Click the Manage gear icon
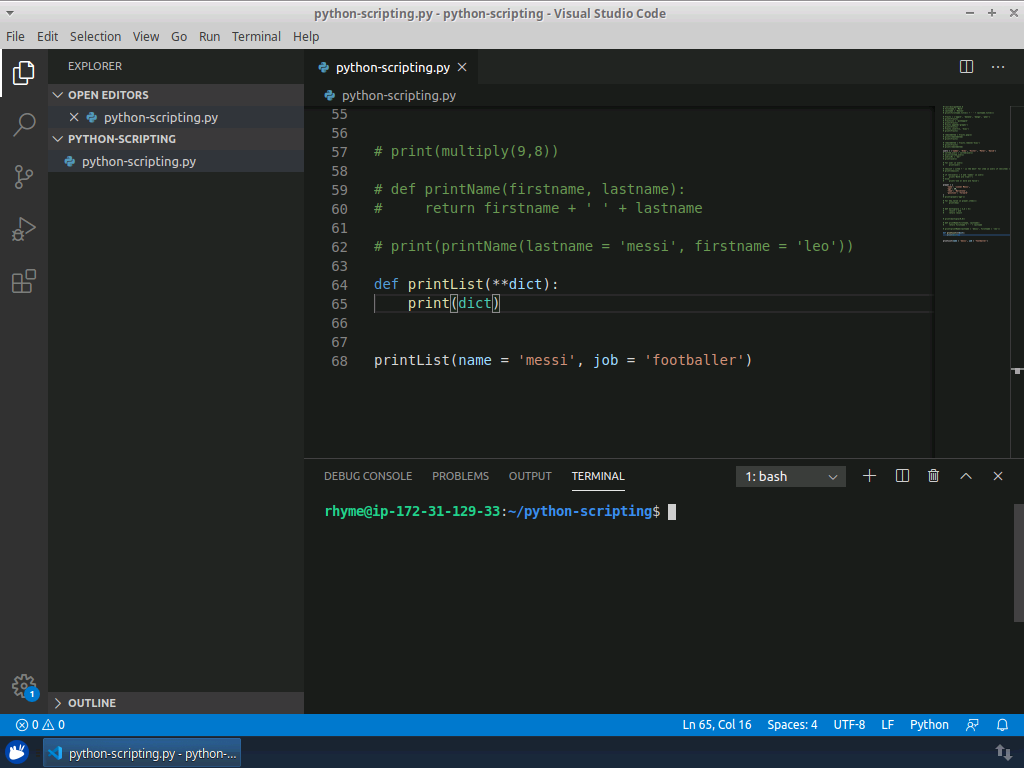The height and width of the screenshot is (768, 1024). click(24, 686)
